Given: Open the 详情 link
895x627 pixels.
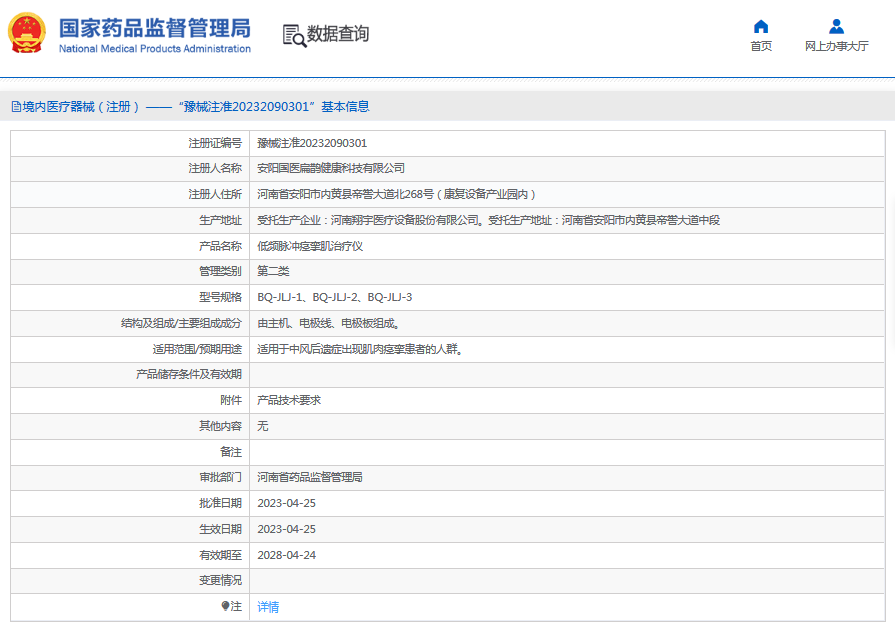Looking at the screenshot, I should pyautogui.click(x=268, y=606).
